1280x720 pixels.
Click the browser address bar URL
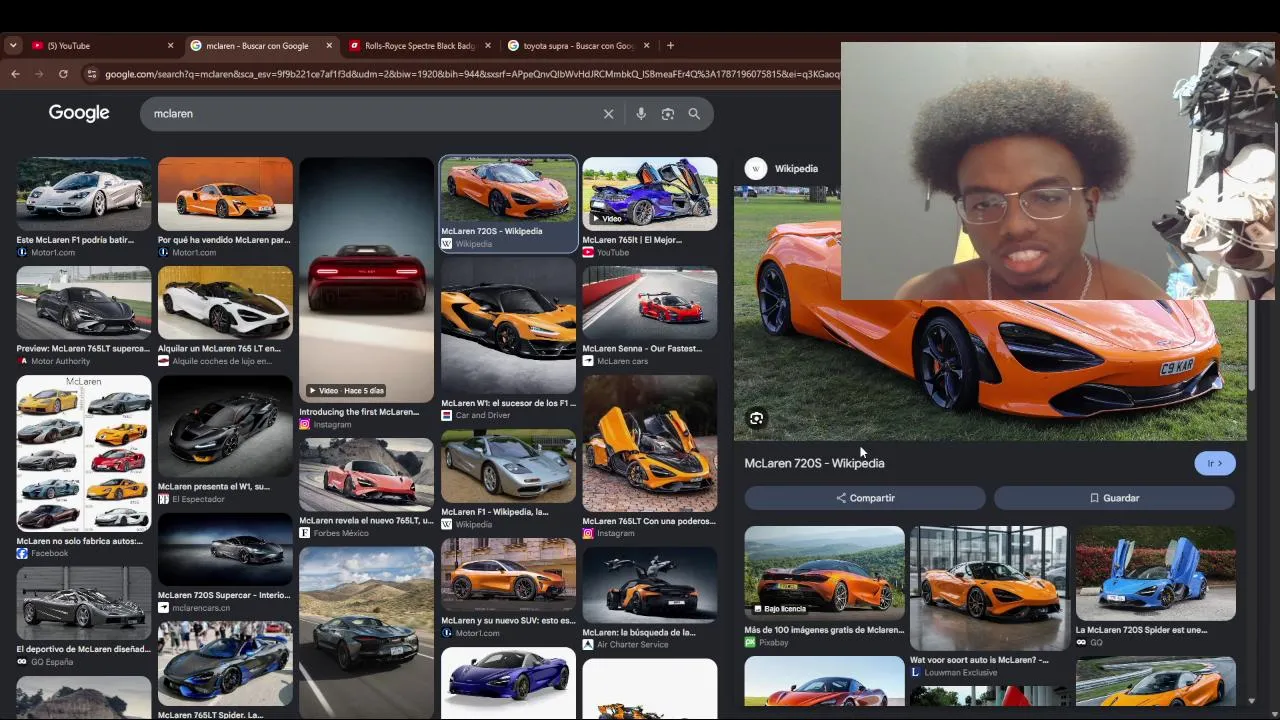pyautogui.click(x=470, y=74)
